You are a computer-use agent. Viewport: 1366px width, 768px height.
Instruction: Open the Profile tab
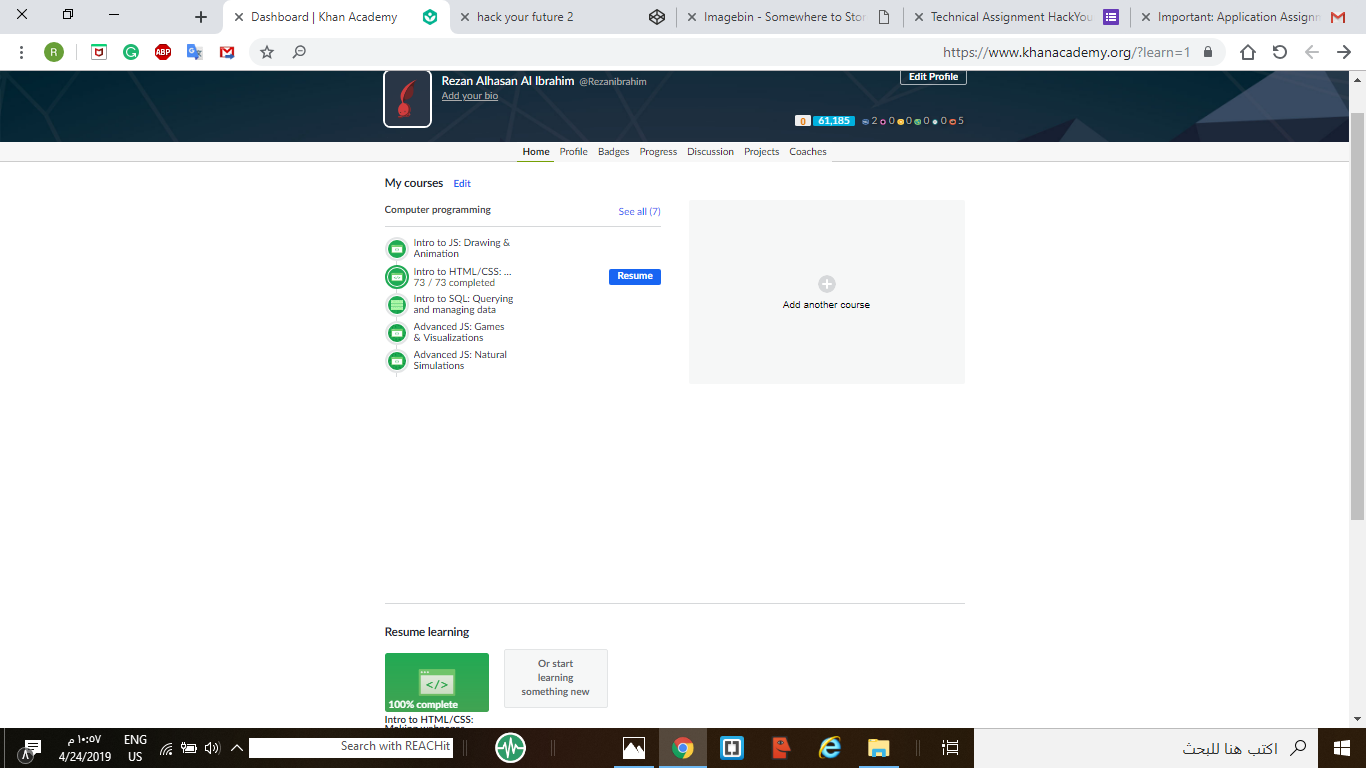click(573, 152)
